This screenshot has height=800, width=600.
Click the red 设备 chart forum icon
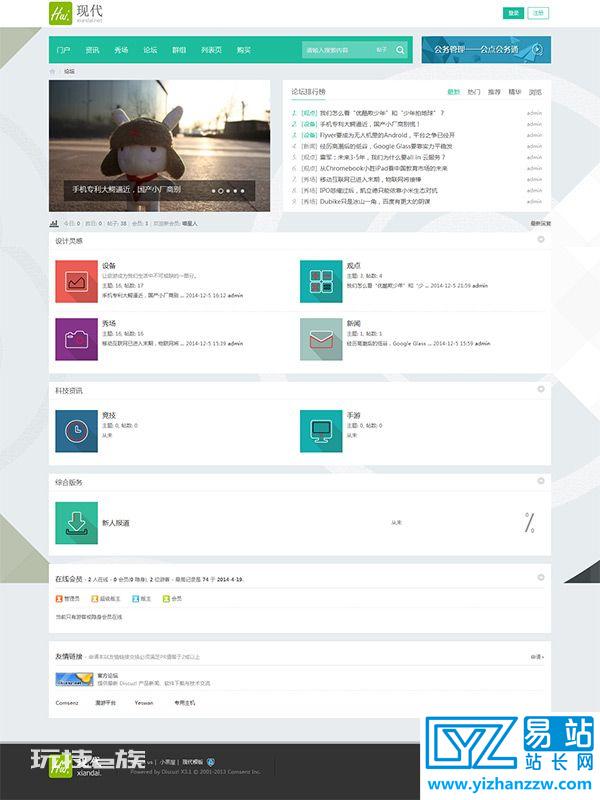(x=77, y=282)
